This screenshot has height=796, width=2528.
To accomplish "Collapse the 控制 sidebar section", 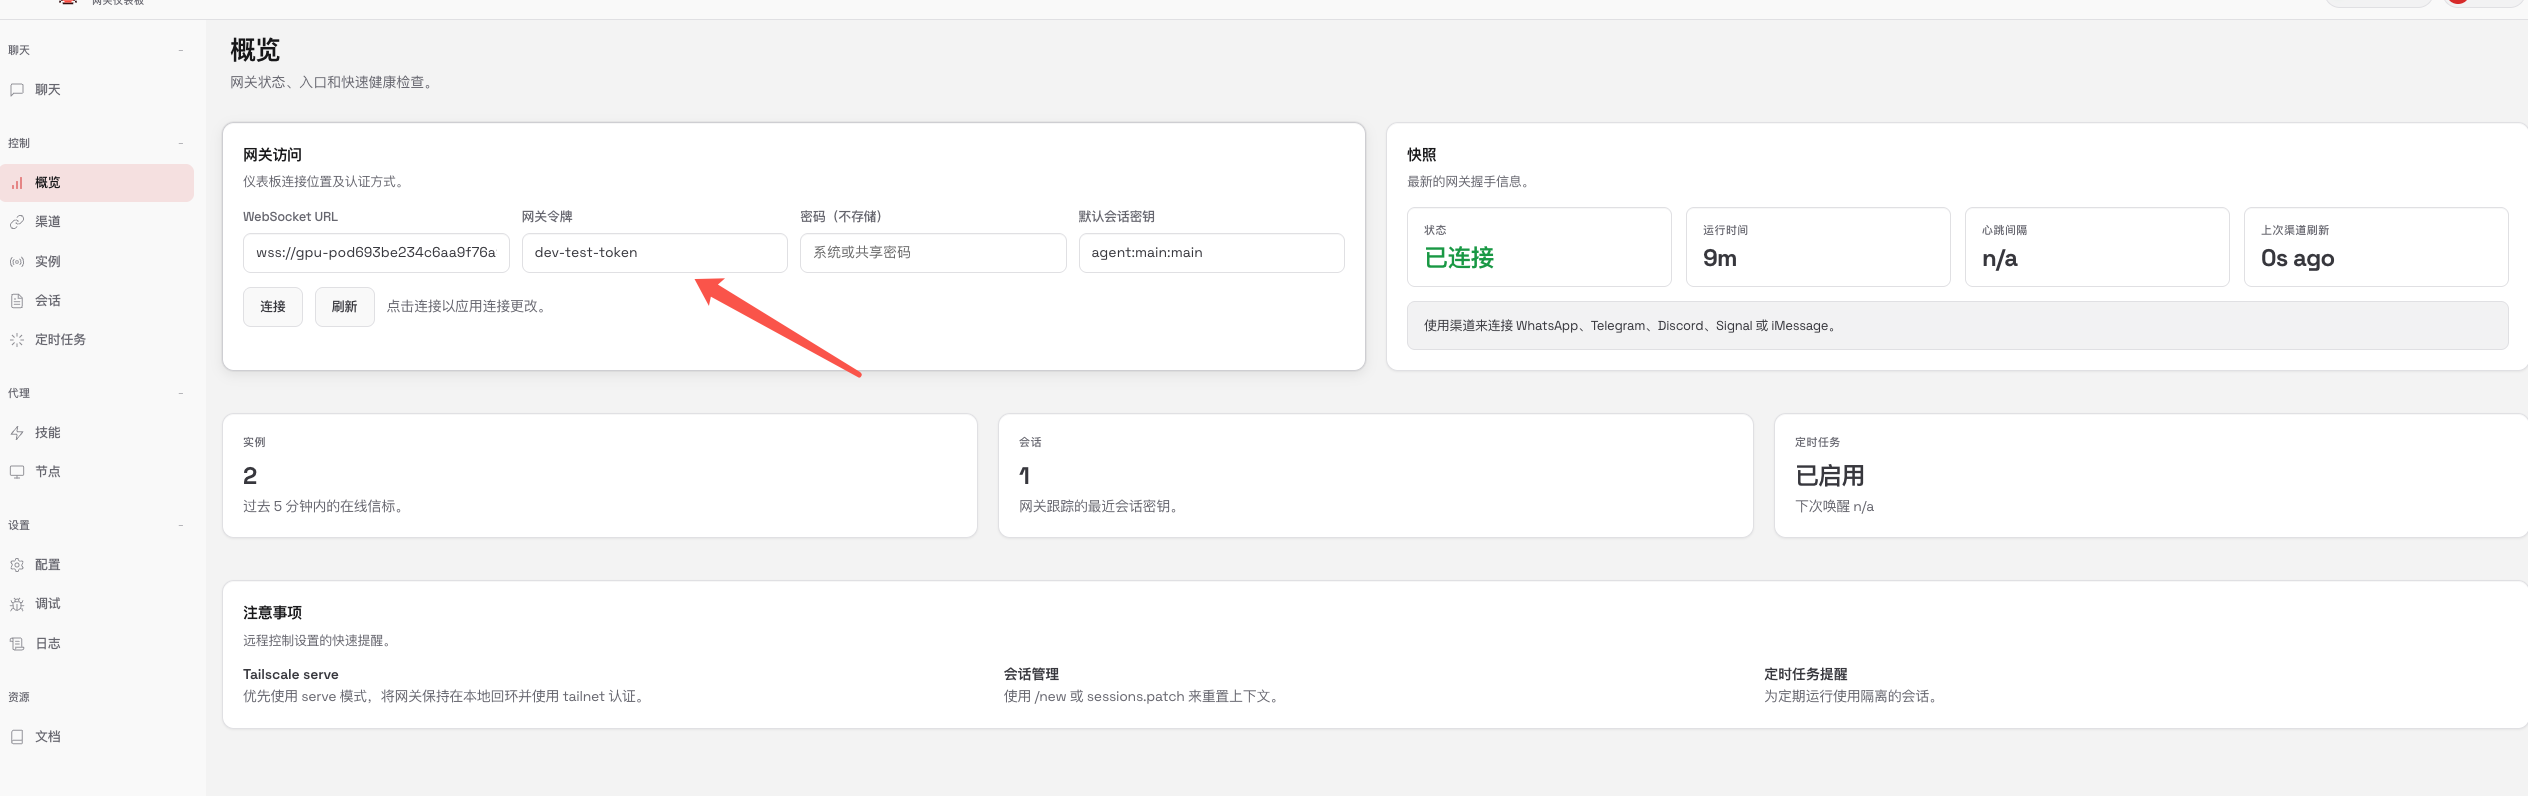I will (x=181, y=143).
